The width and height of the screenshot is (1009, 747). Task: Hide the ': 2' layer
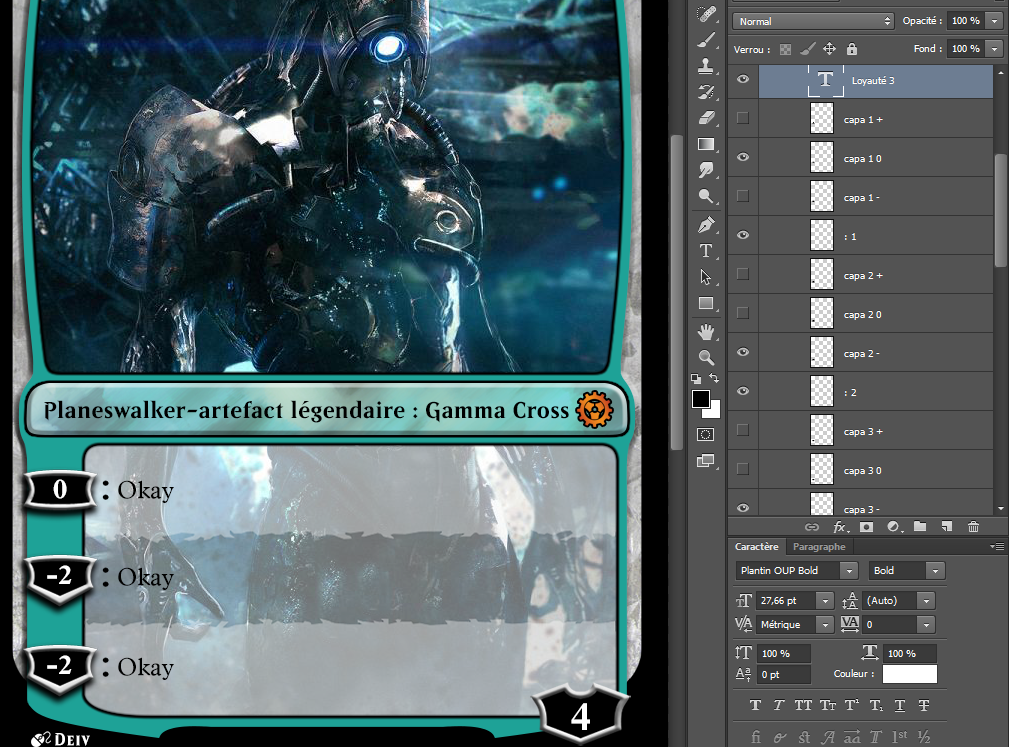coord(743,391)
